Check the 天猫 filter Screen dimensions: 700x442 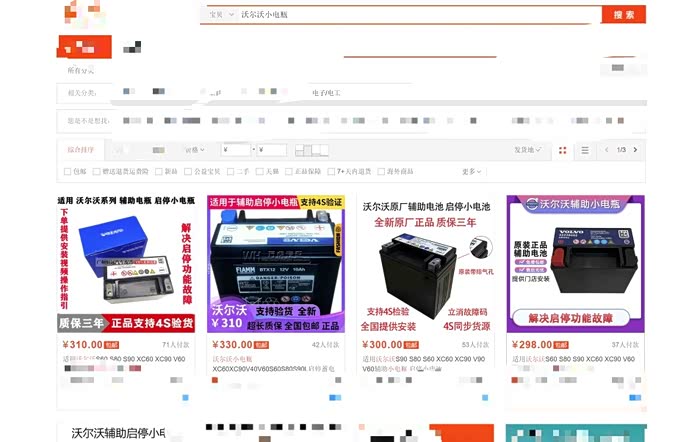[259, 171]
